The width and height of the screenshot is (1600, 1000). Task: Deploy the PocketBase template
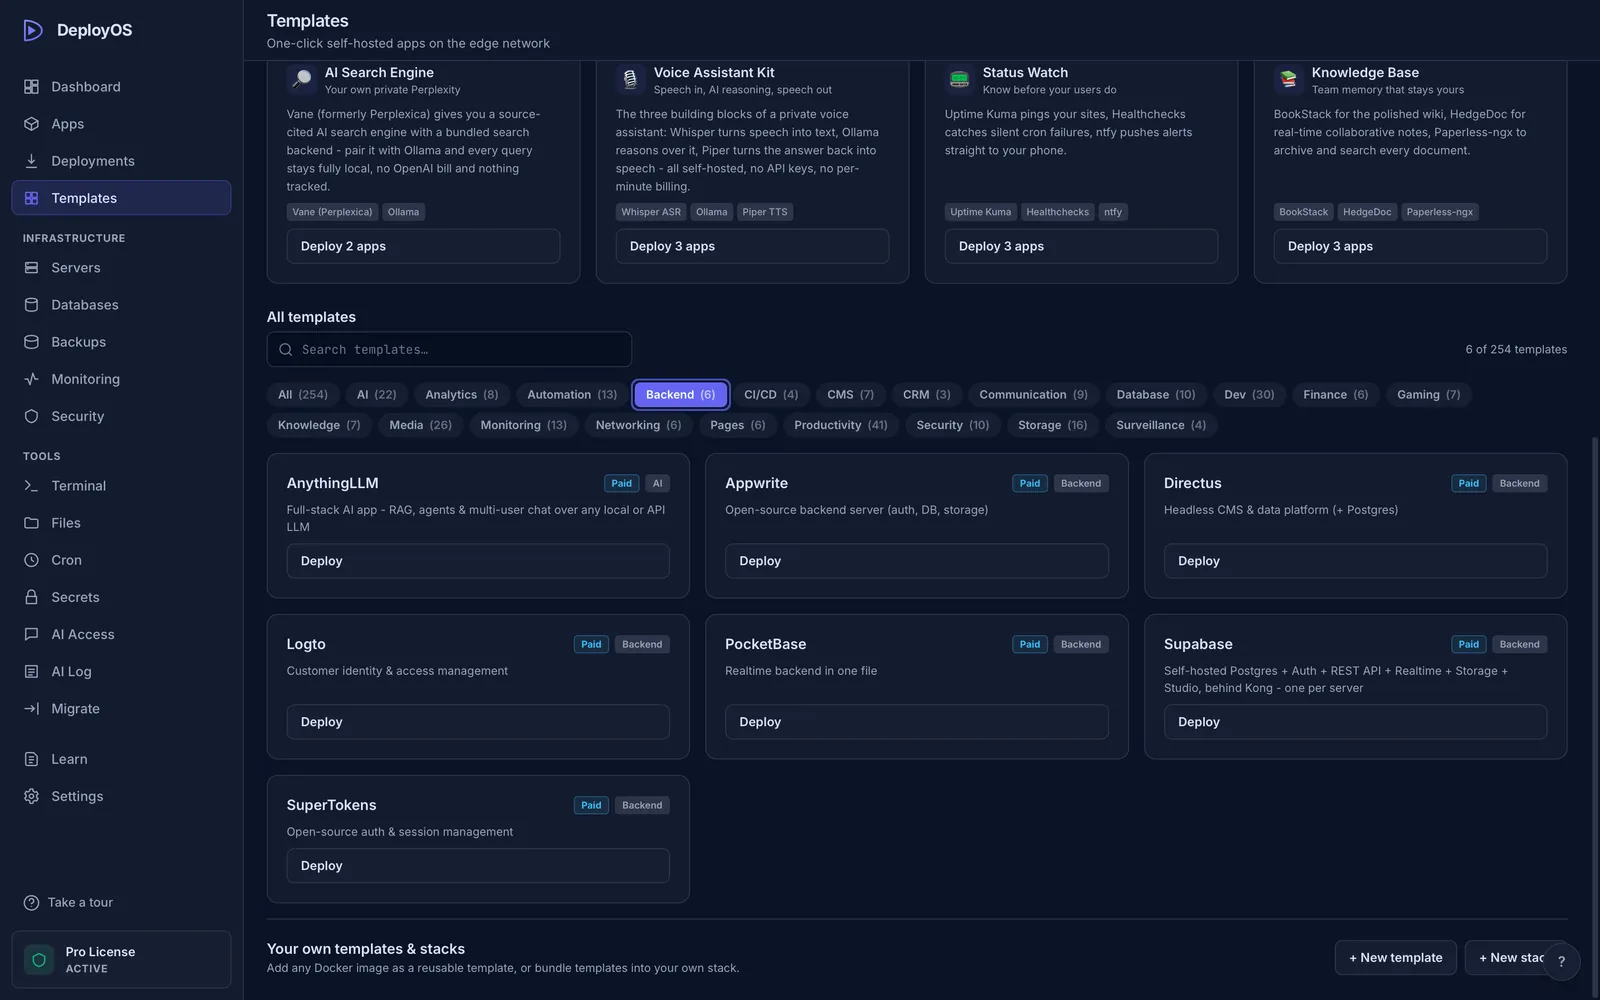pyautogui.click(x=916, y=722)
